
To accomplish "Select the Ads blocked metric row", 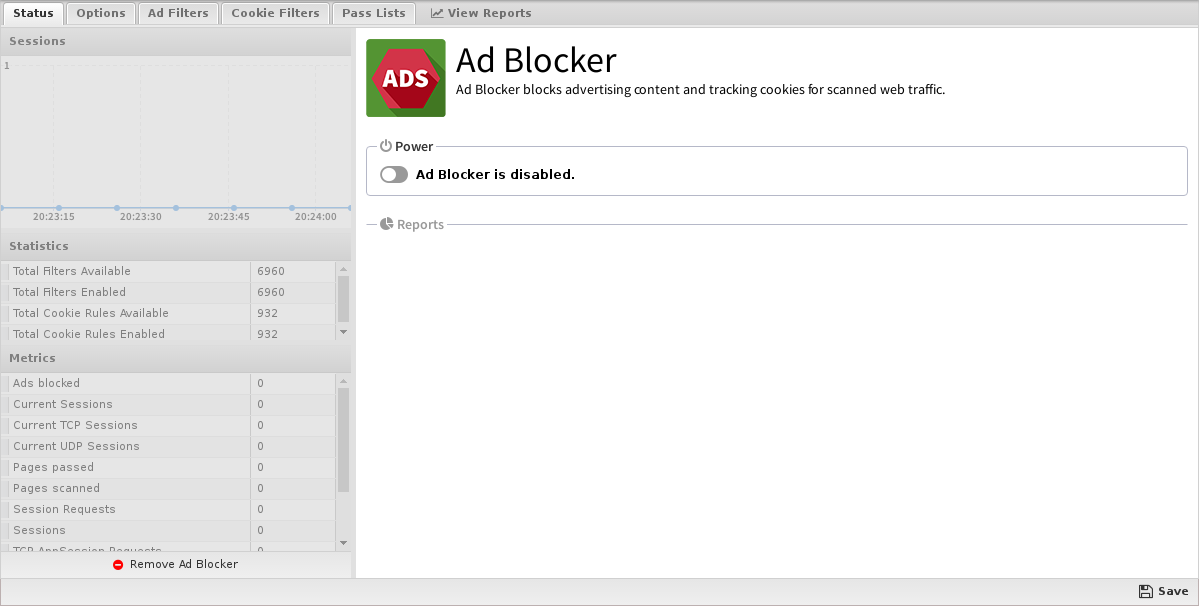I will coord(168,383).
